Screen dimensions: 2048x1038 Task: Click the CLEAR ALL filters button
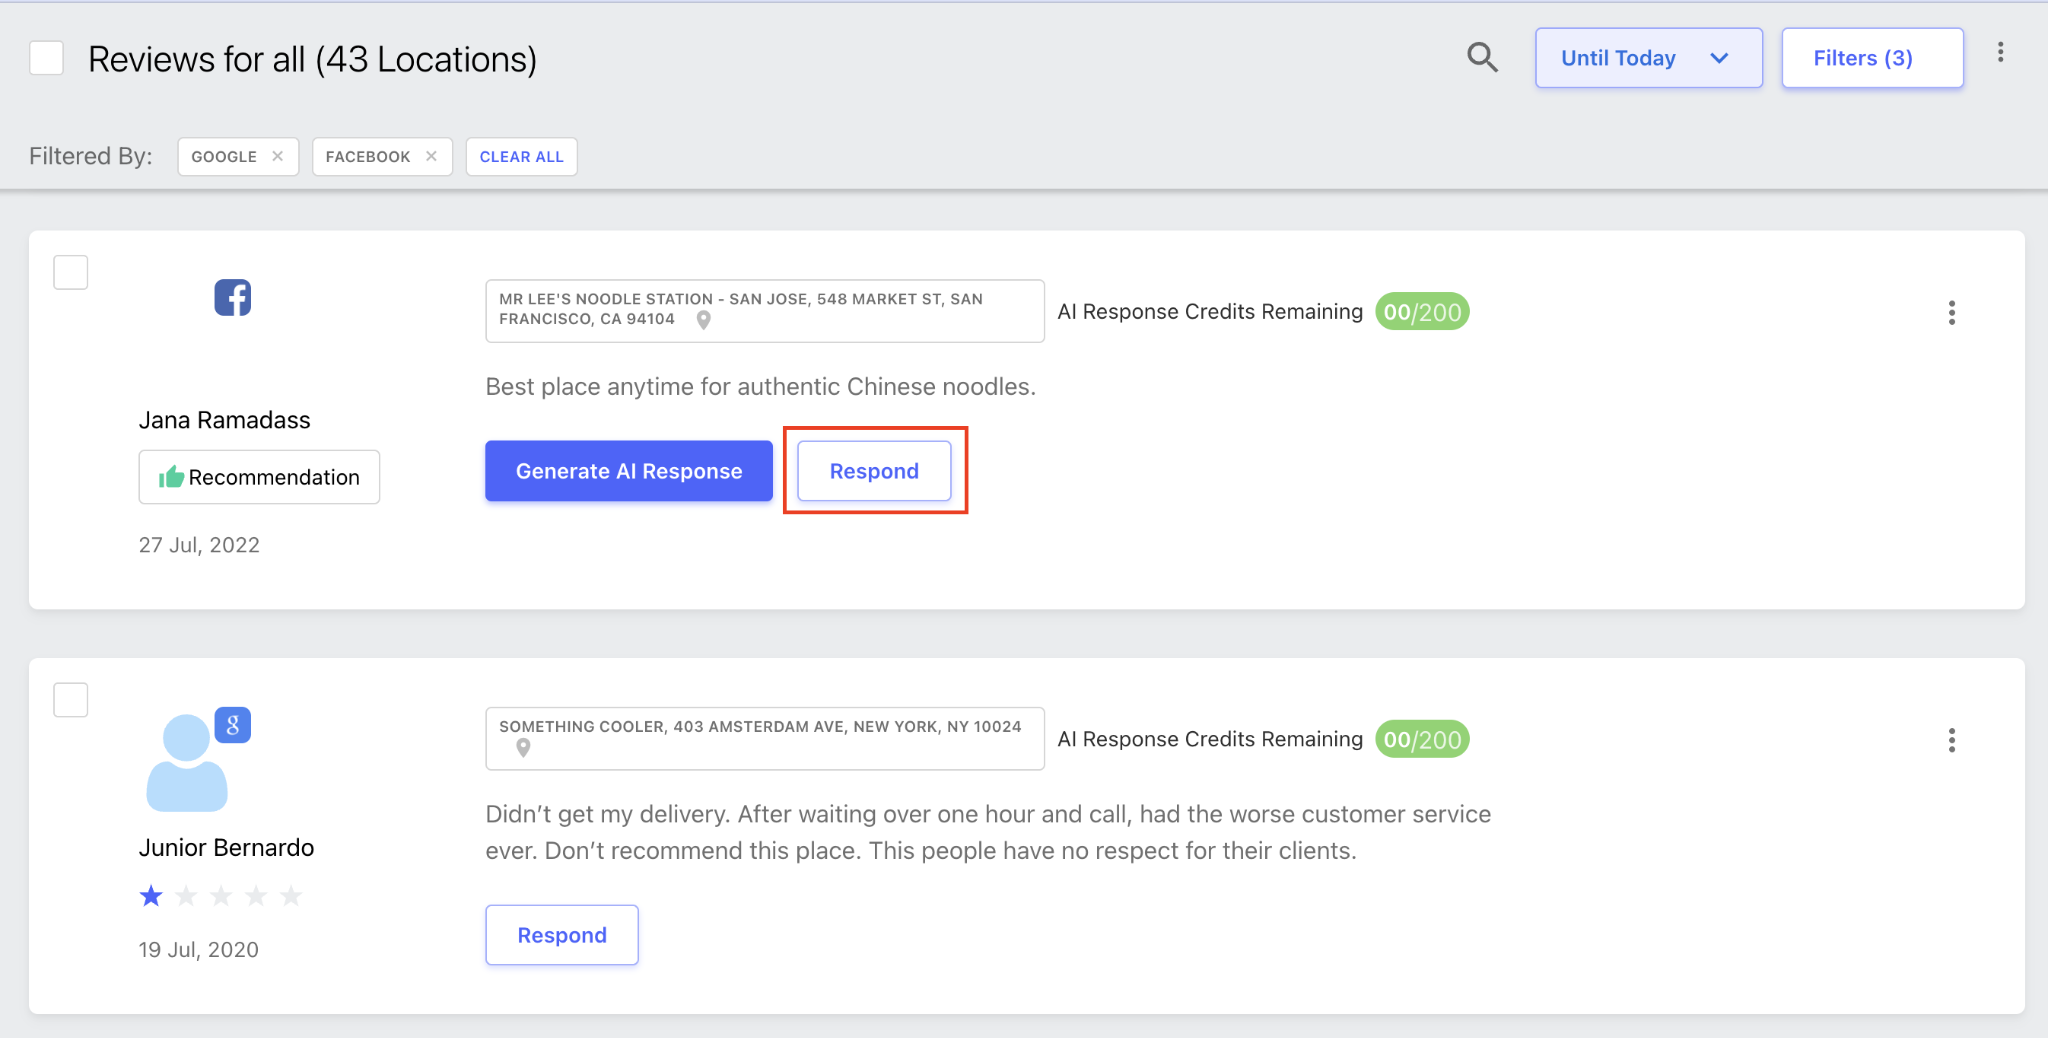[x=521, y=157]
